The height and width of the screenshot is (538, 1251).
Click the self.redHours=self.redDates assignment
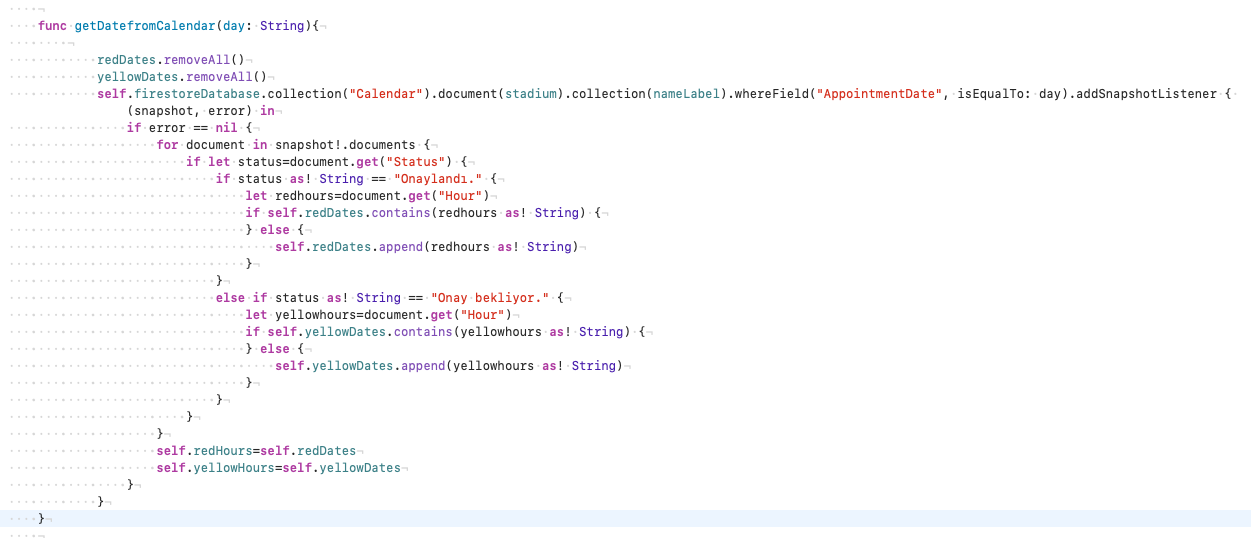pyautogui.click(x=256, y=450)
